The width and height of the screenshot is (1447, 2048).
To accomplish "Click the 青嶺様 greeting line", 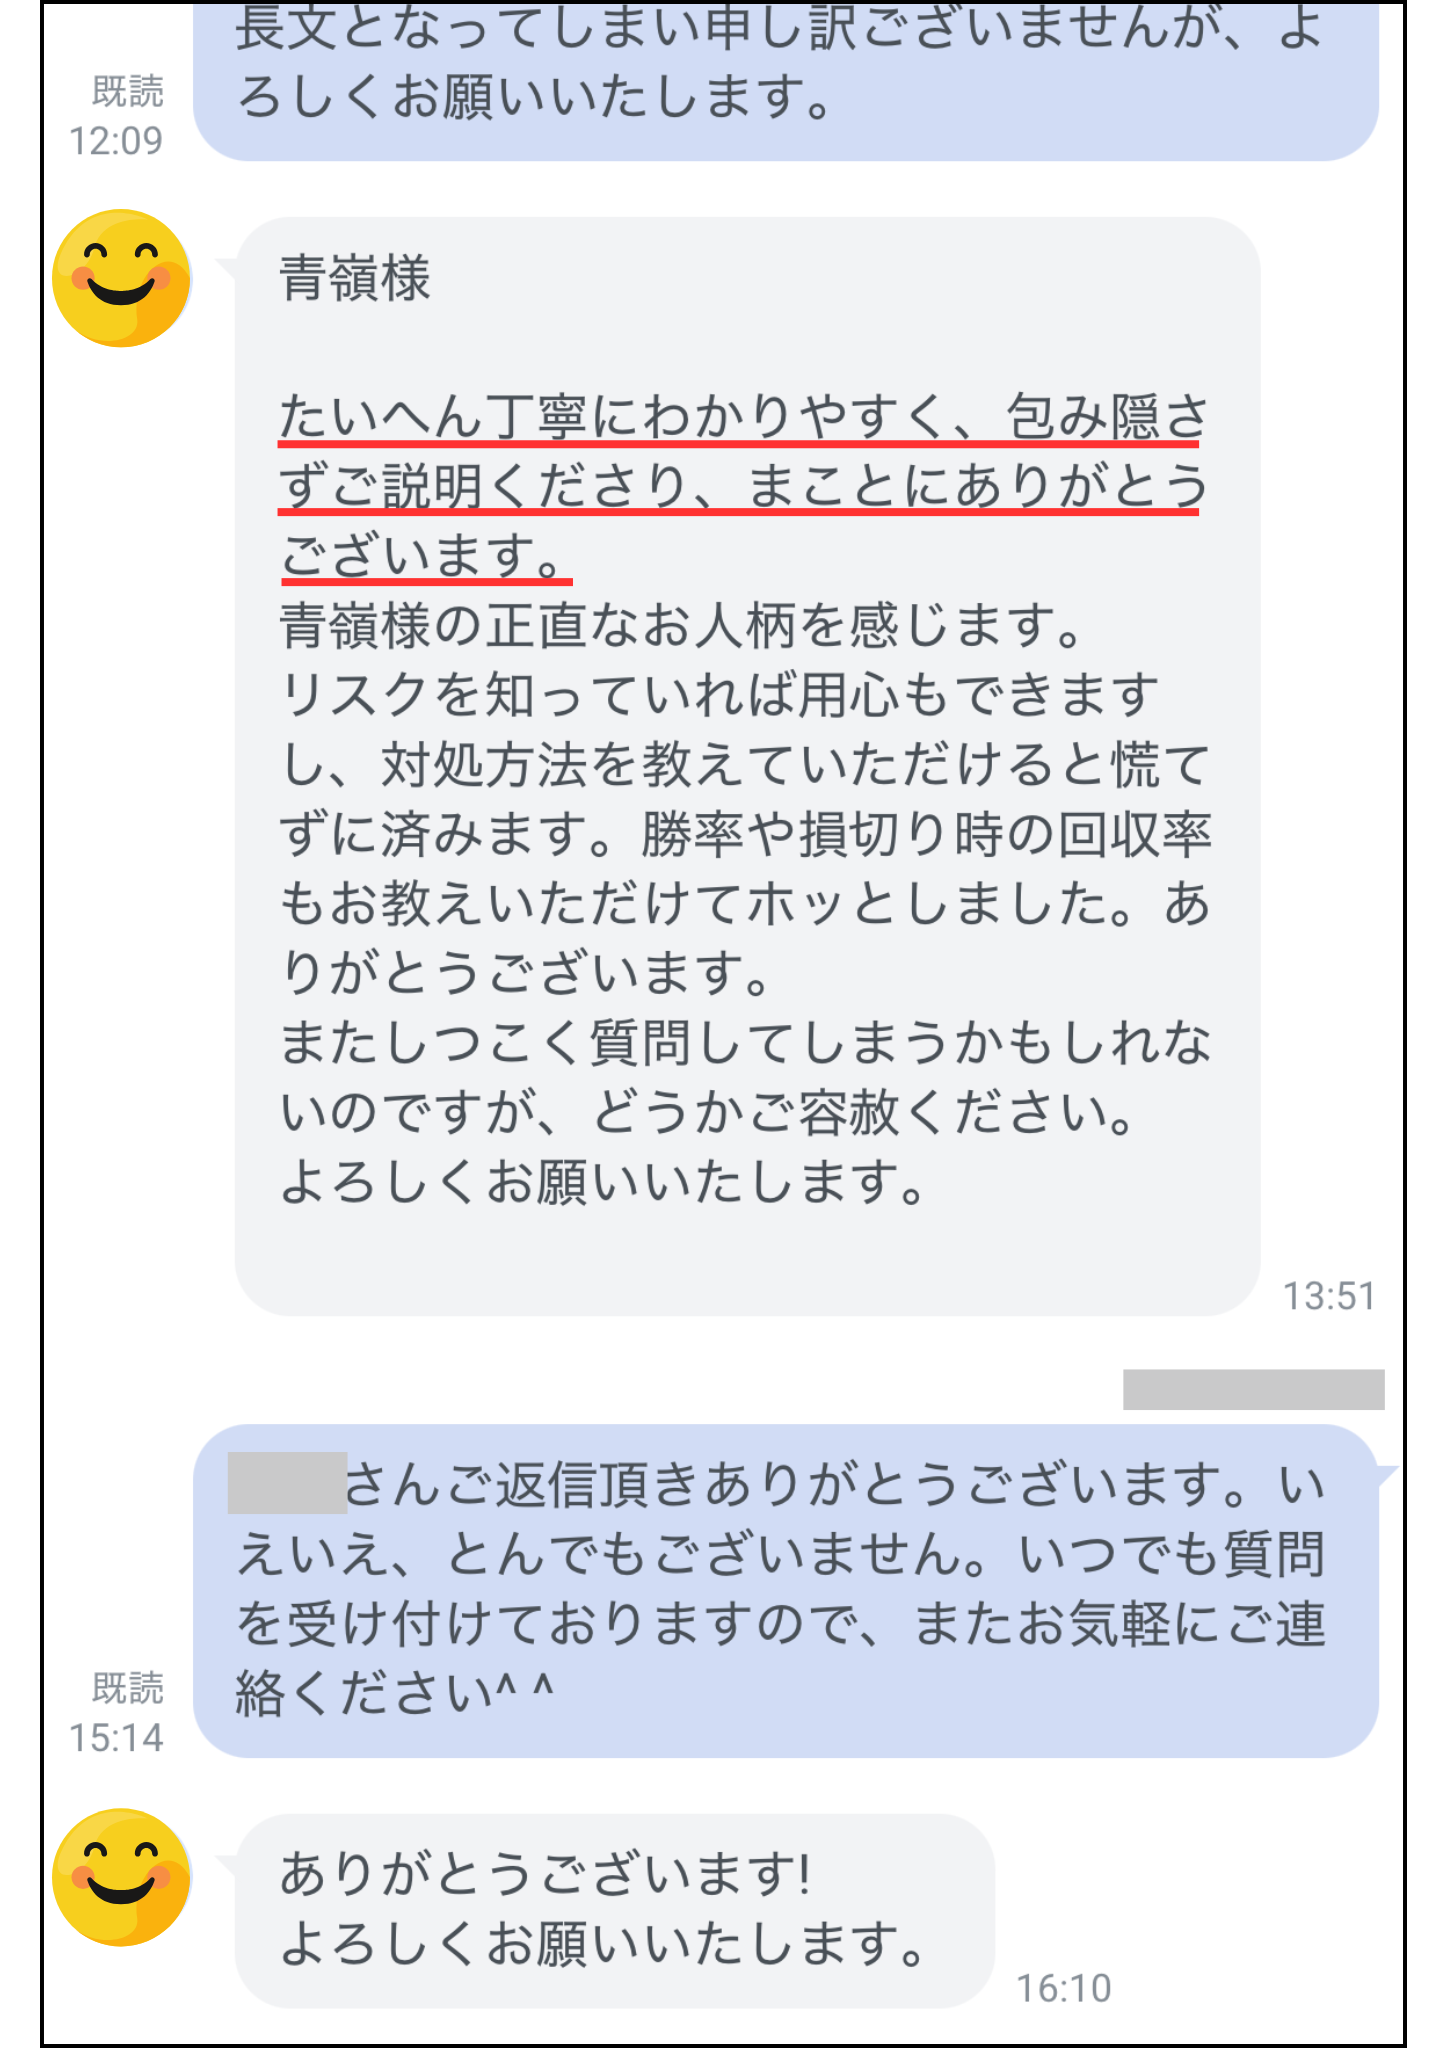I will 355,278.
